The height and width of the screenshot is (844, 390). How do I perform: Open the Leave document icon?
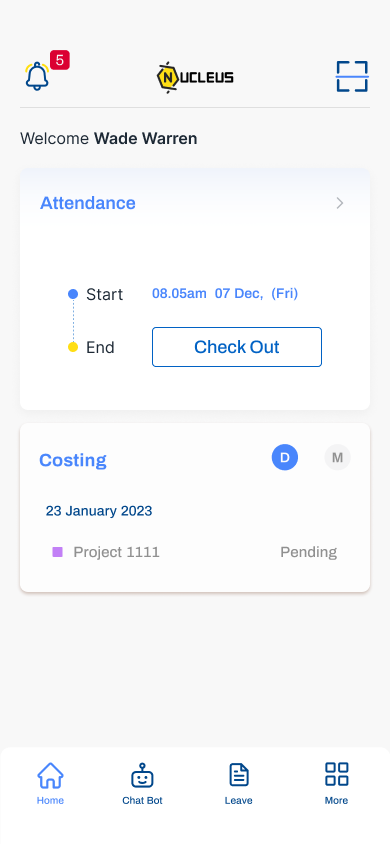point(239,776)
